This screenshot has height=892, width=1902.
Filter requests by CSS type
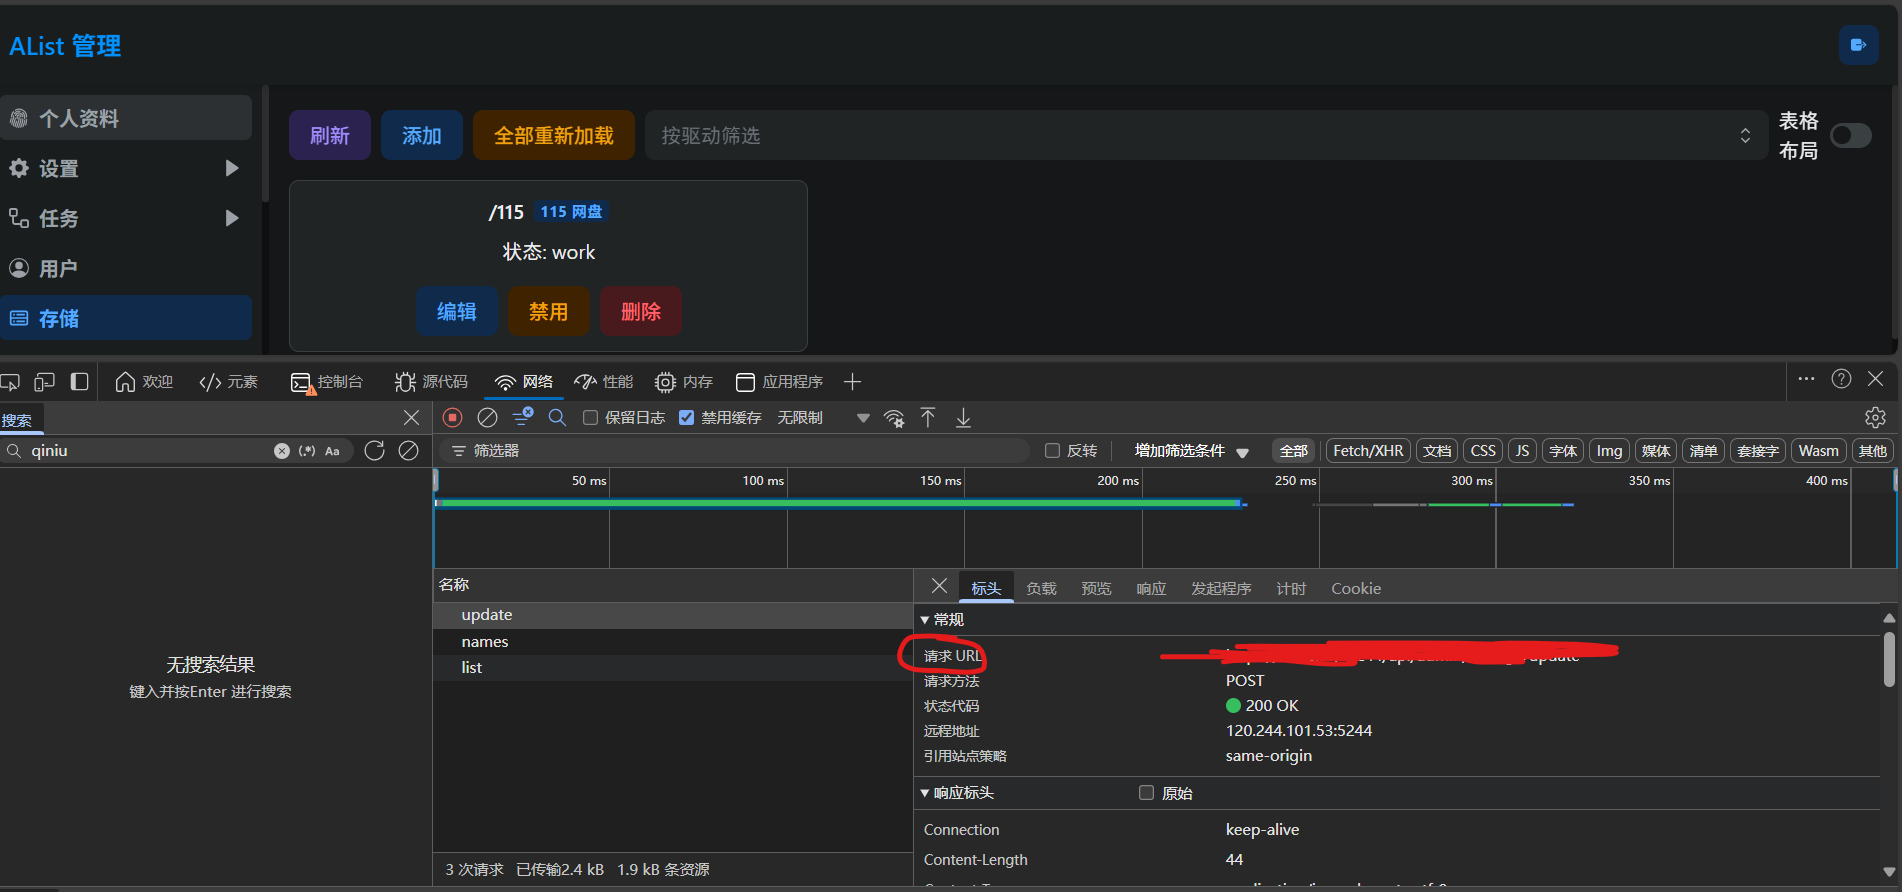(1483, 451)
